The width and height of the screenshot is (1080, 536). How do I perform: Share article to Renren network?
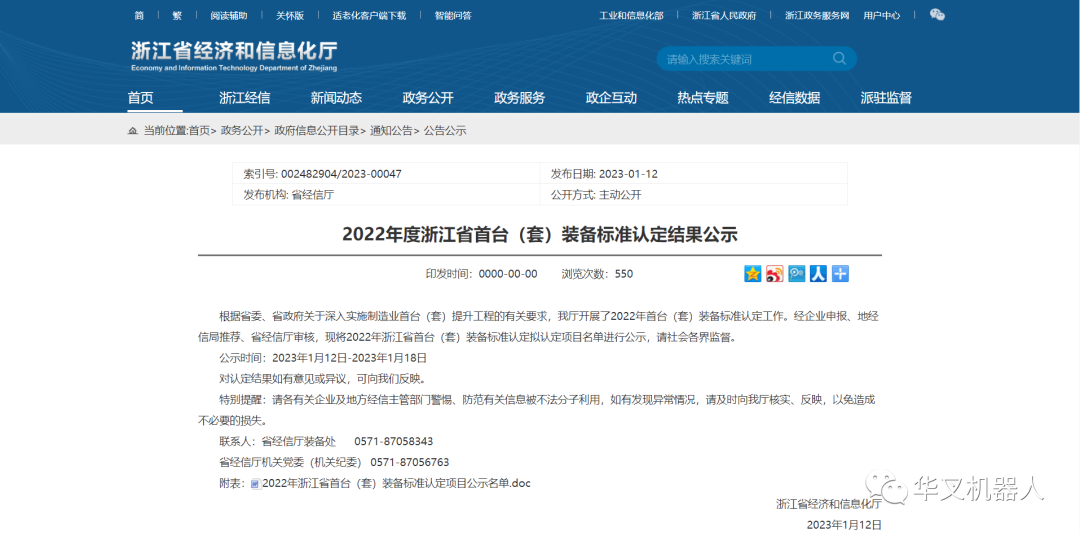pos(818,274)
